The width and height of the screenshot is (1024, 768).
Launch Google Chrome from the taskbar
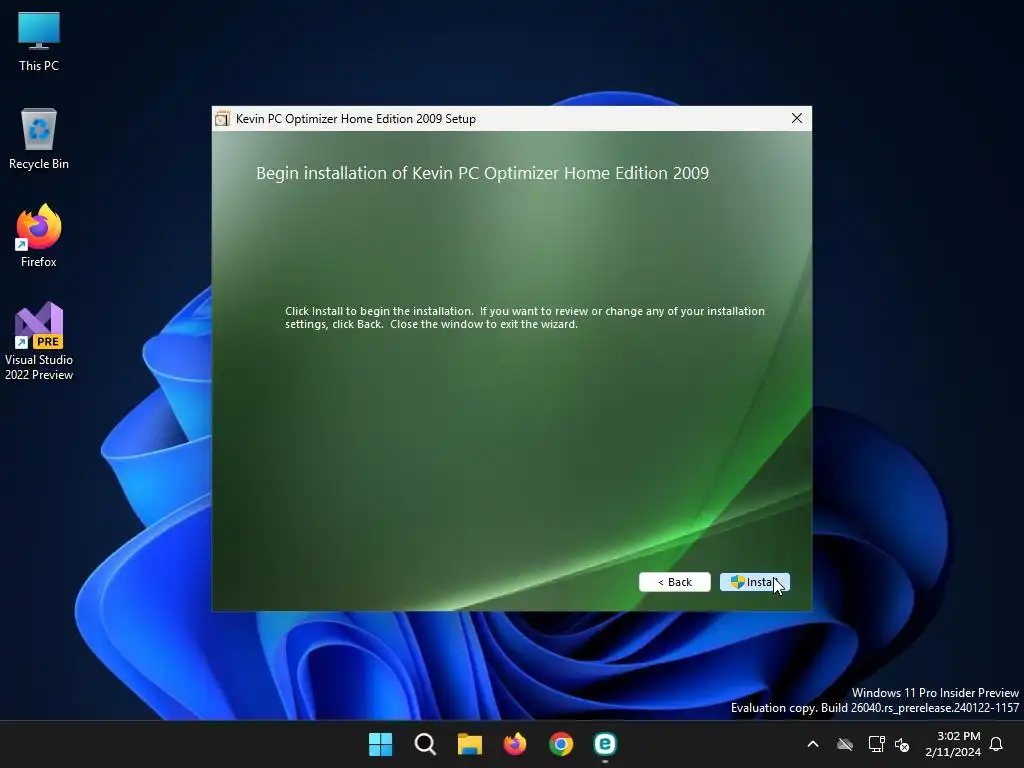tap(560, 744)
